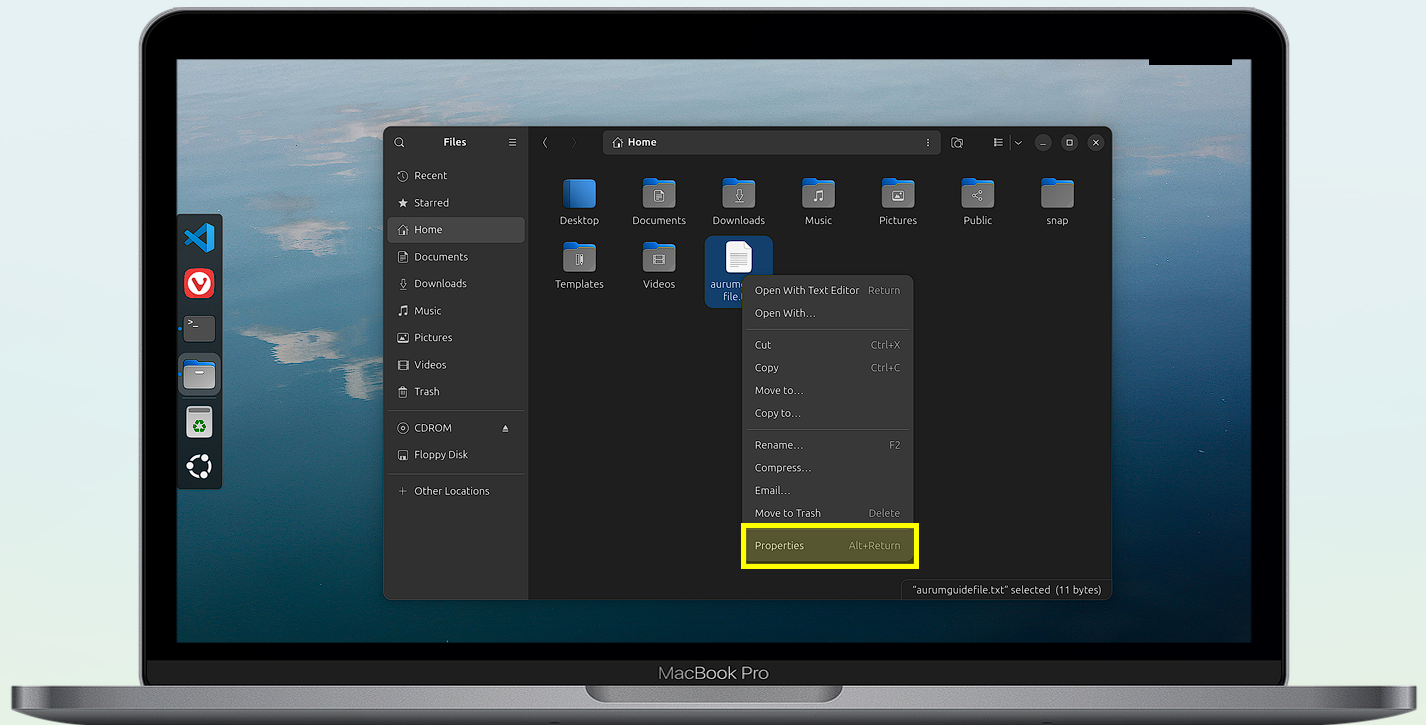Launch Vivaldi browser from the dock
1426x725 pixels.
tap(200, 284)
